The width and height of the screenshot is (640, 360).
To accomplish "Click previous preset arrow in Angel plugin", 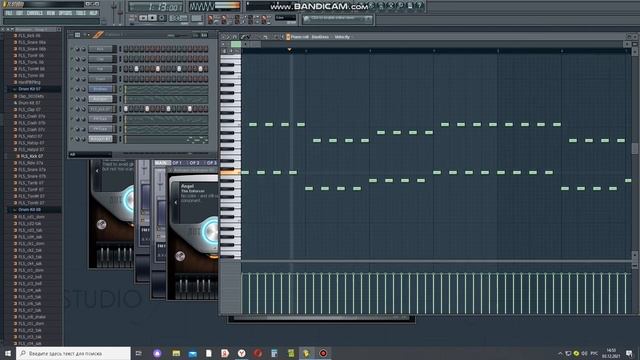I will tap(176, 202).
